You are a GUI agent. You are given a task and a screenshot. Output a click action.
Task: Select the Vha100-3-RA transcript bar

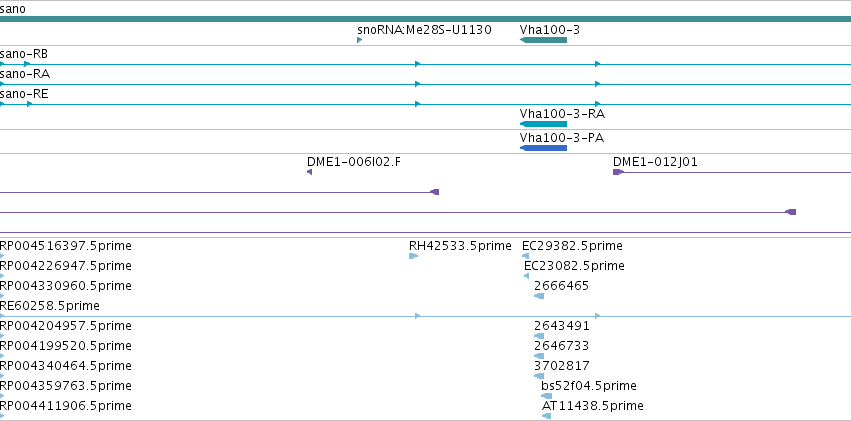pyautogui.click(x=543, y=124)
